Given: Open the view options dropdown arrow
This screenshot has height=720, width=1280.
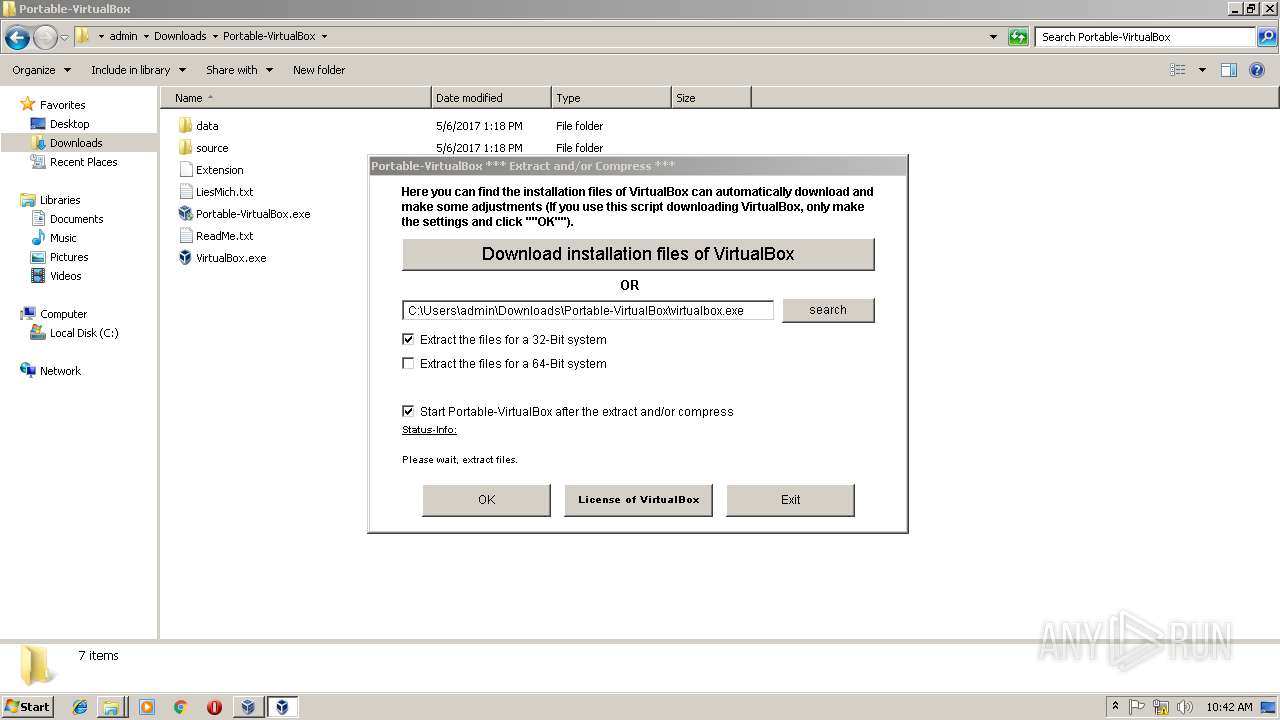Looking at the screenshot, I should 1202,70.
